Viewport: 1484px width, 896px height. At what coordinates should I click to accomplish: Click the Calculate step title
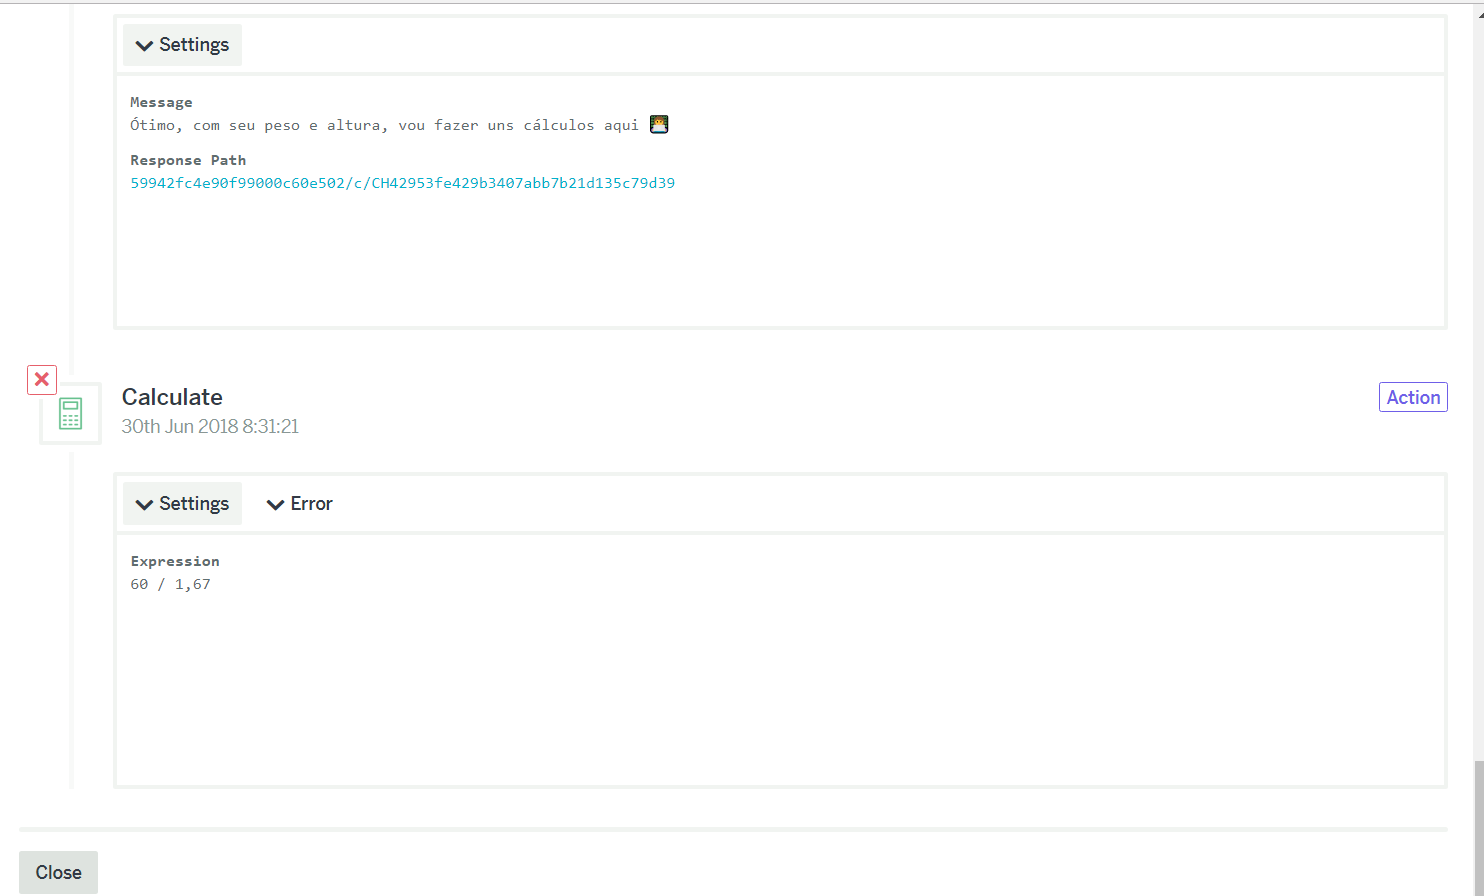172,397
